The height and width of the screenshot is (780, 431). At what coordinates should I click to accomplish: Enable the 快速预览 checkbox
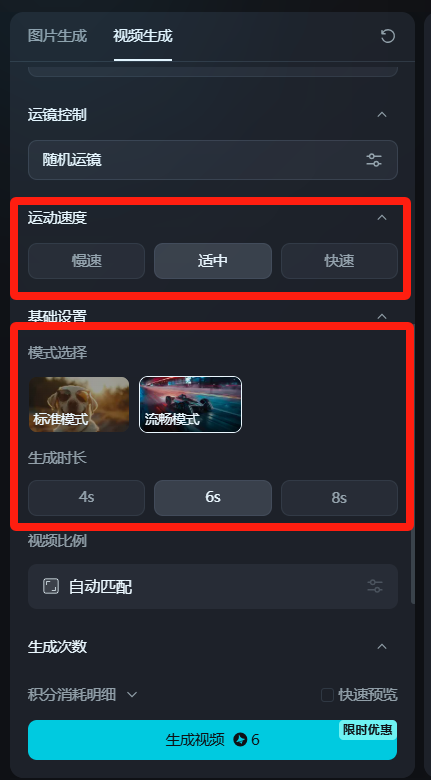(x=327, y=695)
